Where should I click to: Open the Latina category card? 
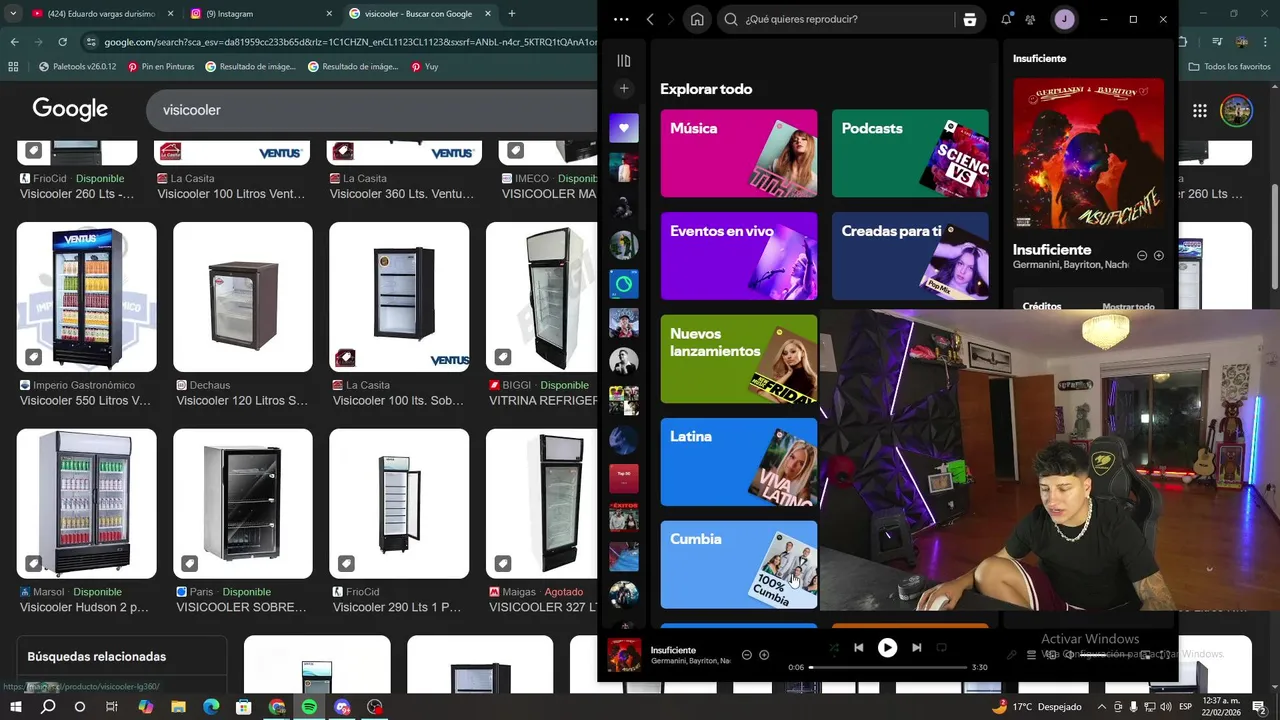(x=739, y=462)
